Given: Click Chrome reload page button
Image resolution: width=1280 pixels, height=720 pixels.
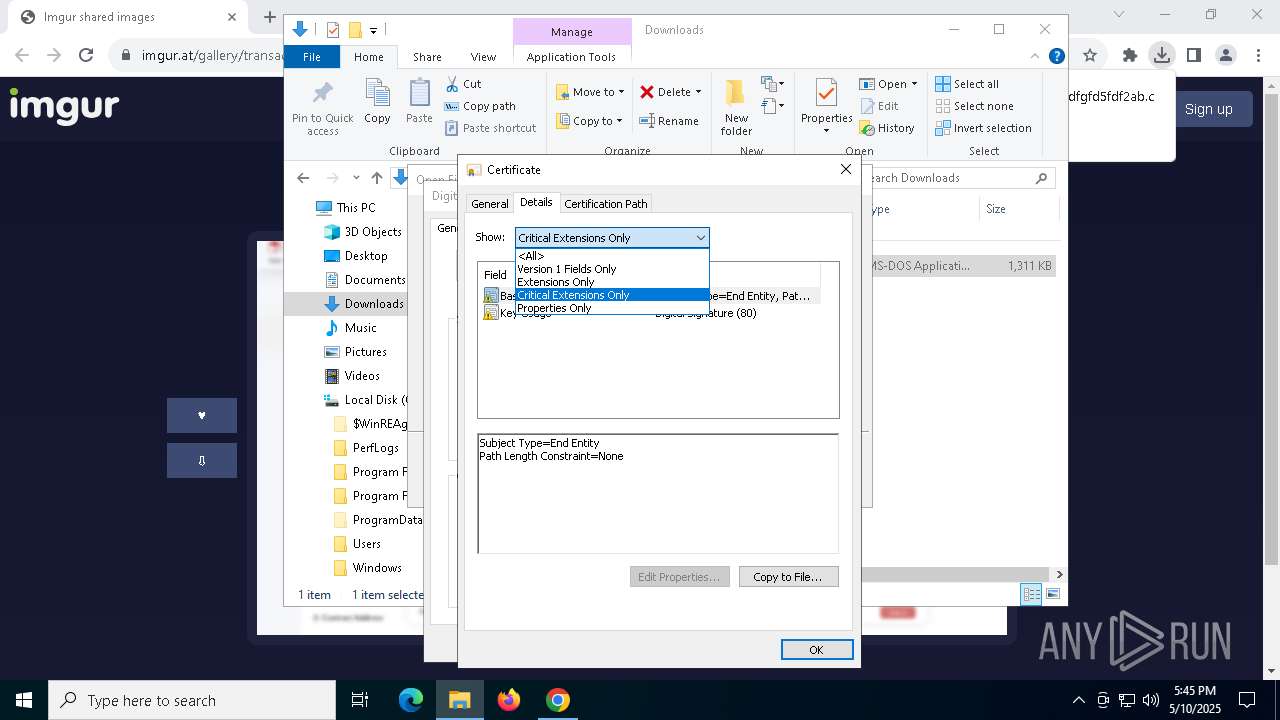Looking at the screenshot, I should coord(86,55).
